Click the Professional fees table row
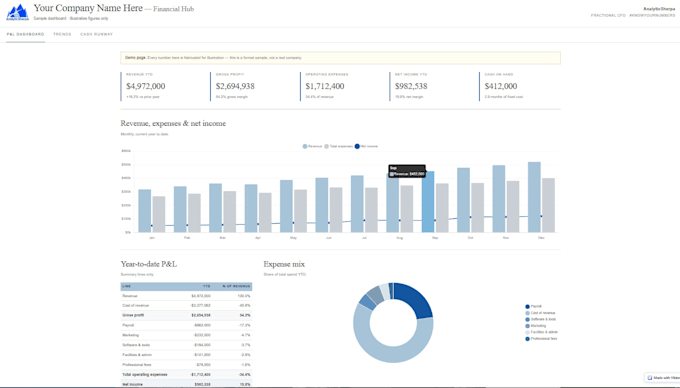The height and width of the screenshot is (388, 680). [x=186, y=365]
